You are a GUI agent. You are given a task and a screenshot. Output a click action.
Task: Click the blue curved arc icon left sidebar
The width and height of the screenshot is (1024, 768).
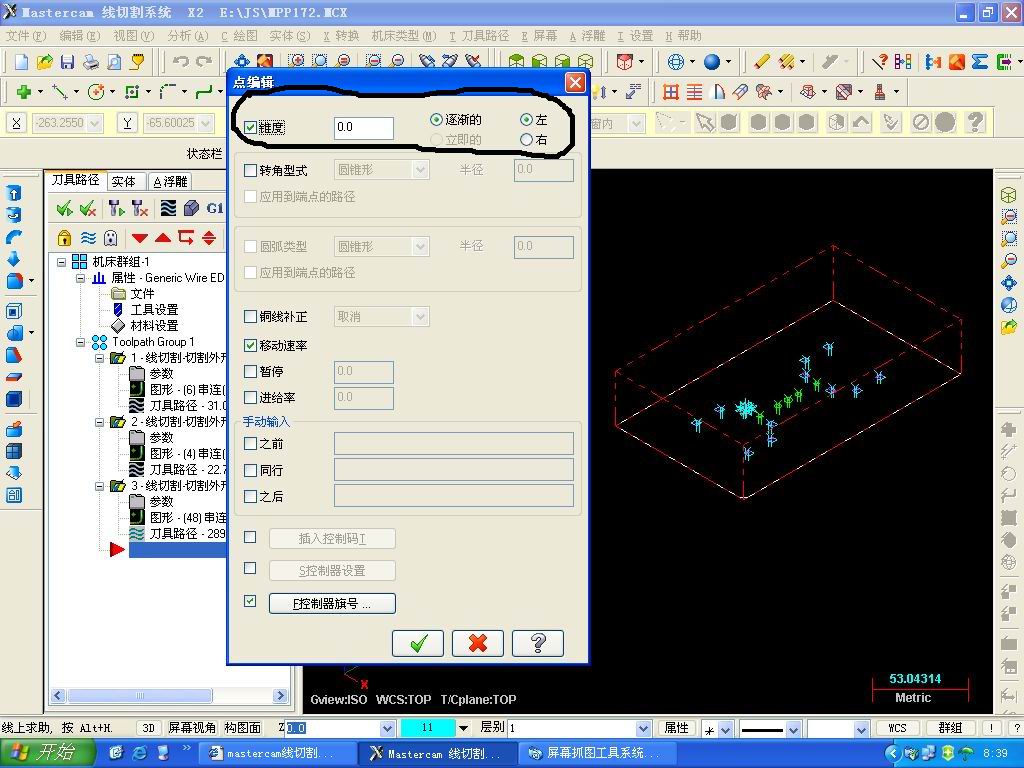(x=14, y=237)
